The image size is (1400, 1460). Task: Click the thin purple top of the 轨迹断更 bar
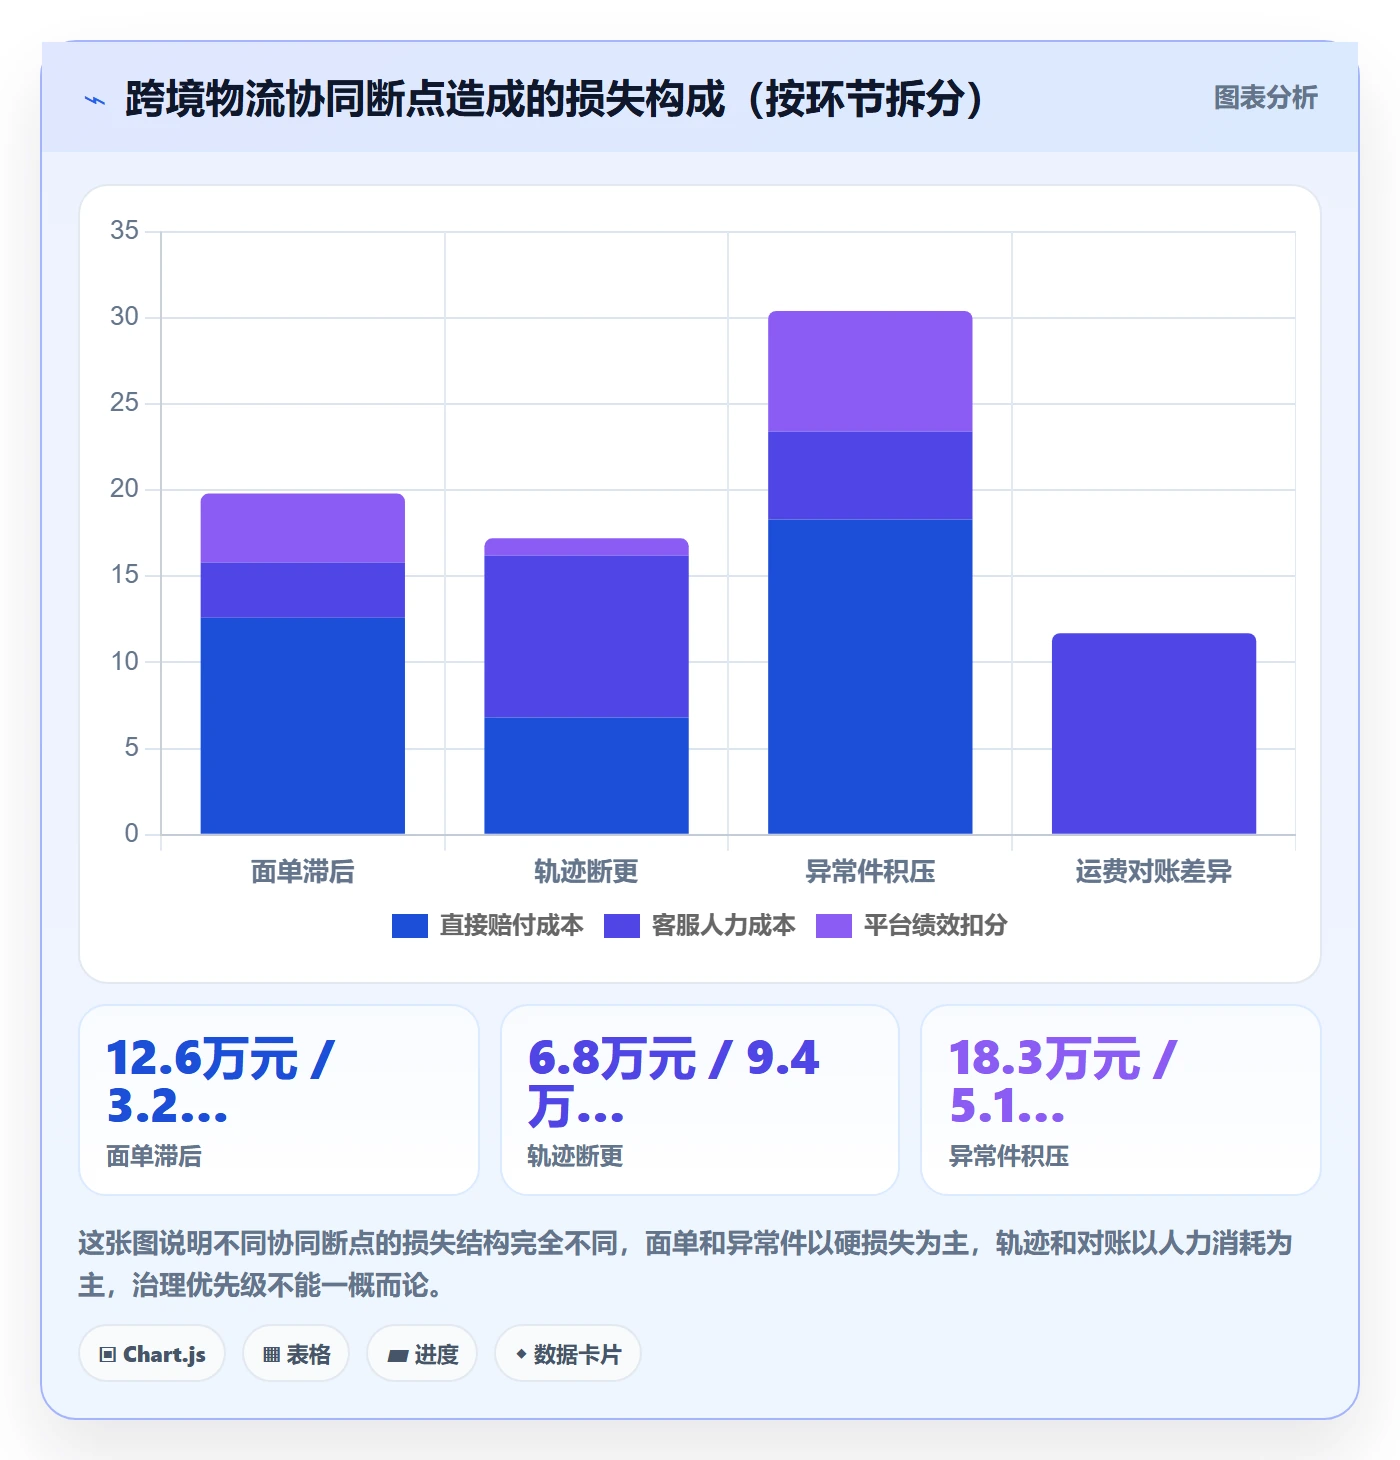pos(587,547)
